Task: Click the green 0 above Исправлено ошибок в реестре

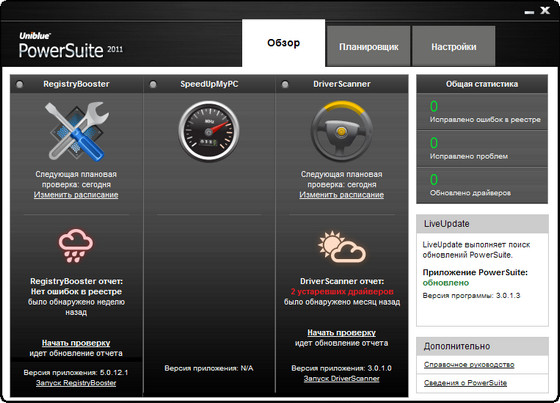Action: point(434,106)
